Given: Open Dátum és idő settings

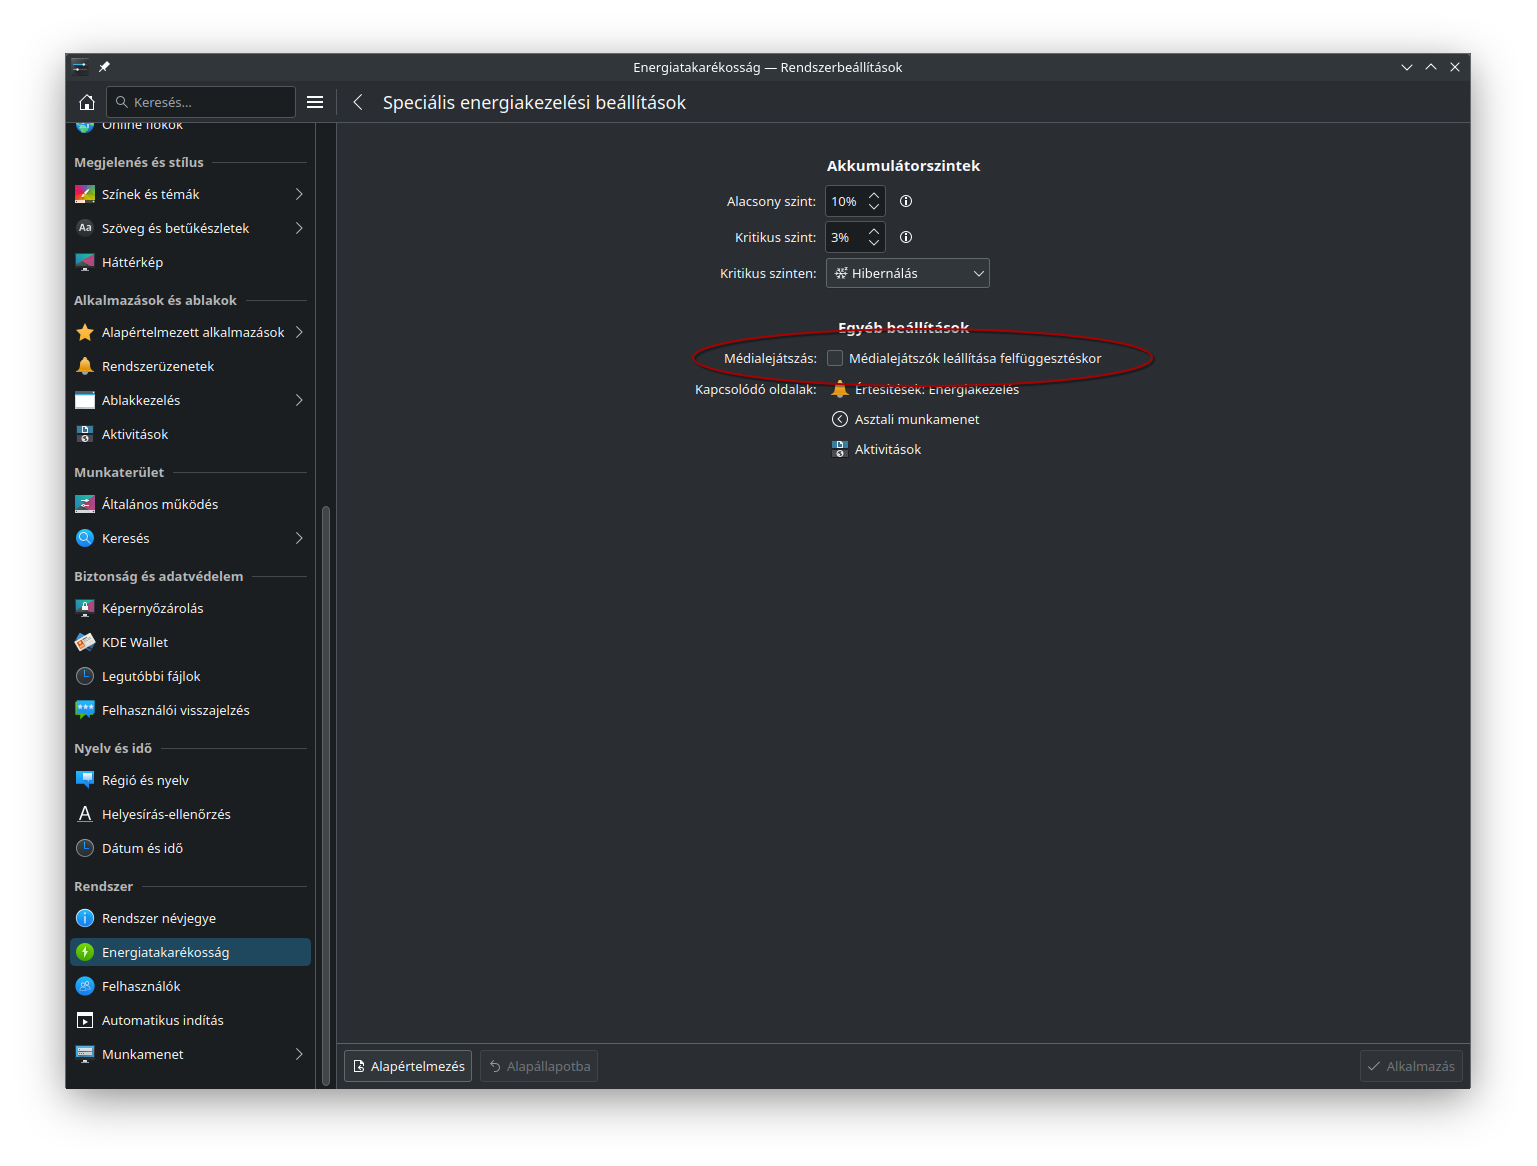Looking at the screenshot, I should (142, 847).
